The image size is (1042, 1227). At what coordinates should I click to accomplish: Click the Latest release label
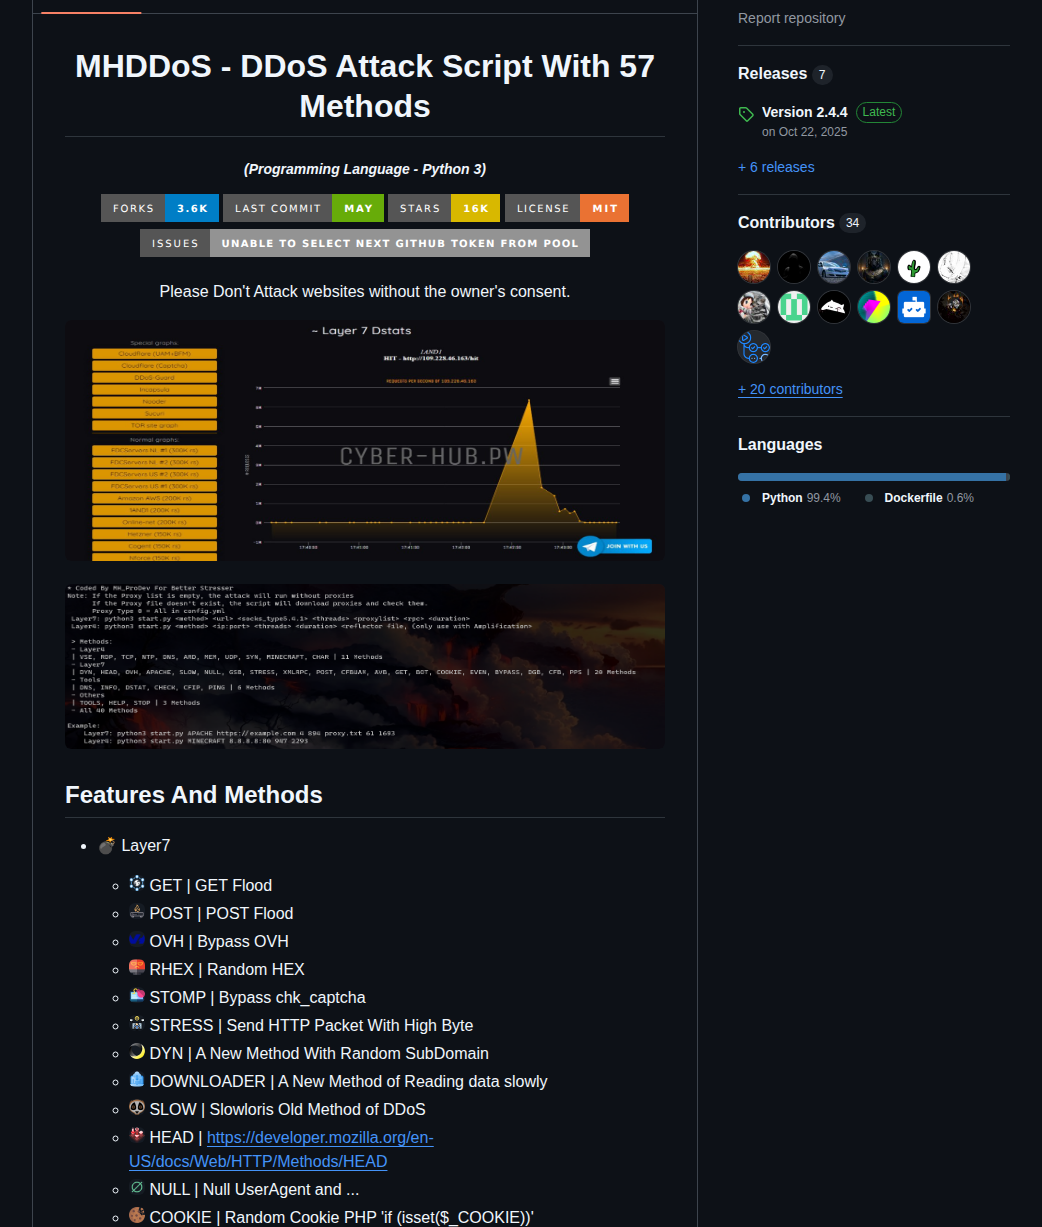point(879,112)
